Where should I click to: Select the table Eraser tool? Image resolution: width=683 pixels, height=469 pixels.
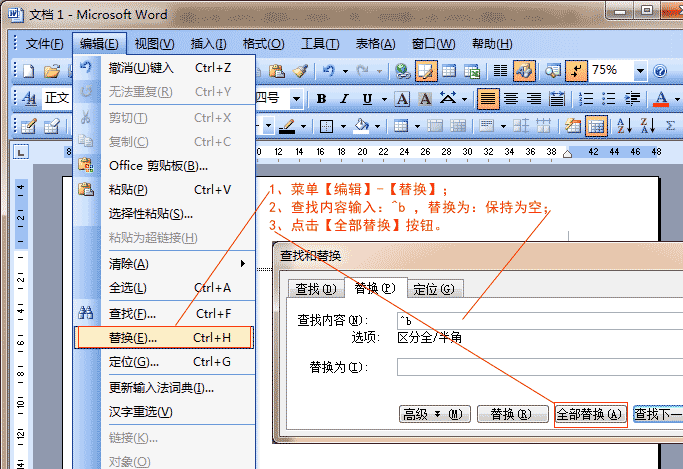click(52, 126)
